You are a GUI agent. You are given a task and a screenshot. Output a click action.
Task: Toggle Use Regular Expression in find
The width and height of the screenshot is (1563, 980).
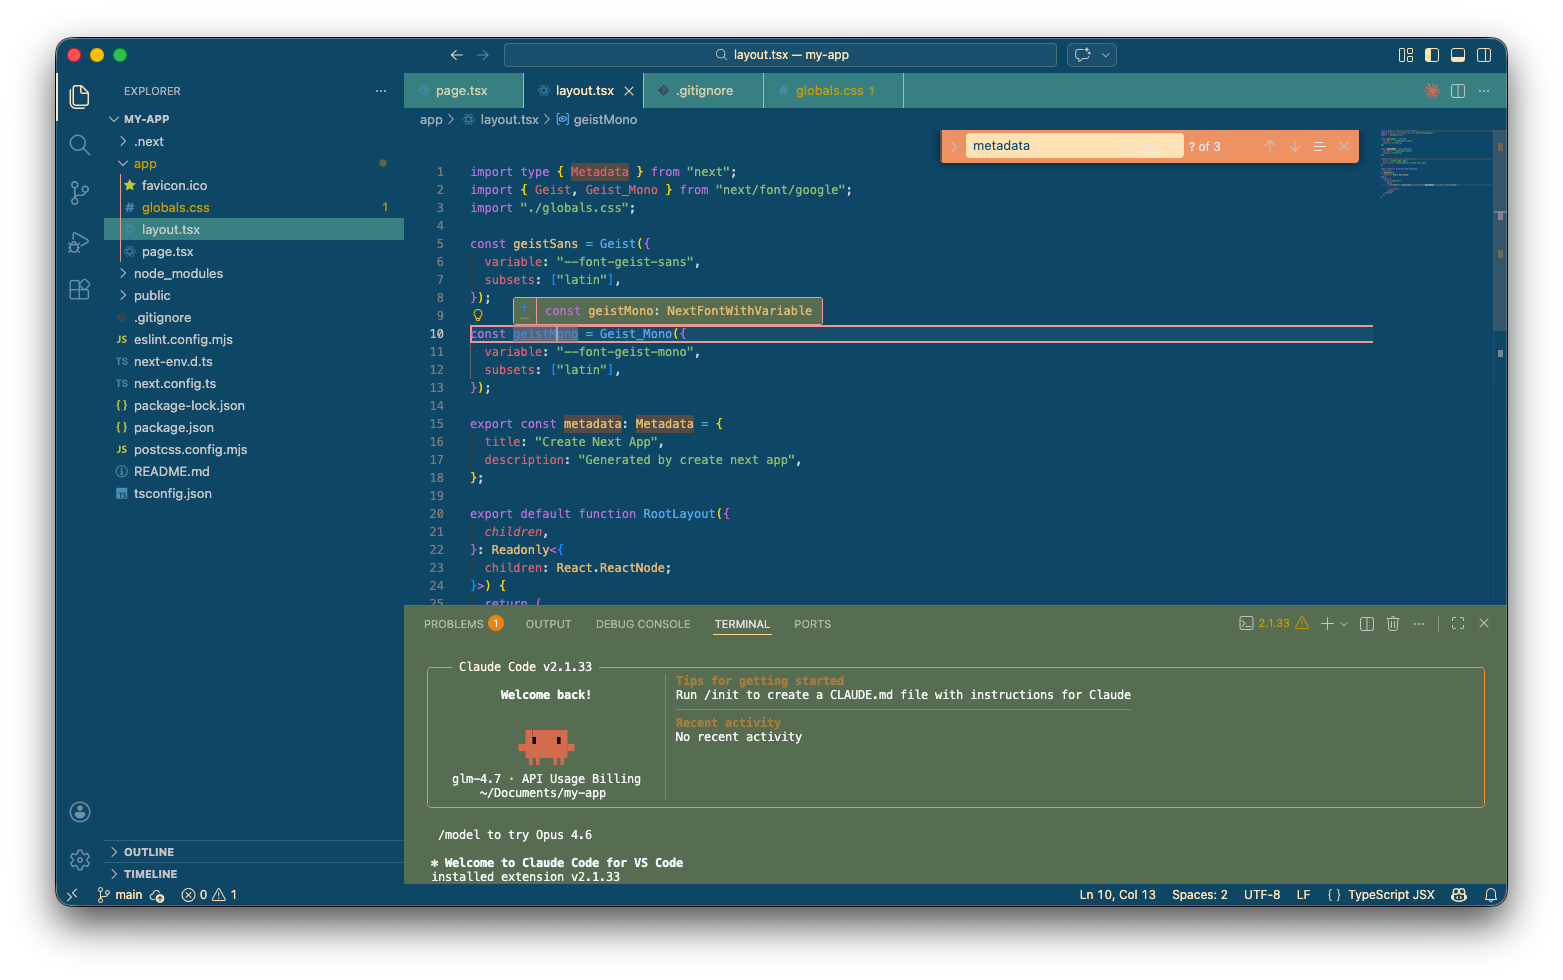pos(1170,146)
